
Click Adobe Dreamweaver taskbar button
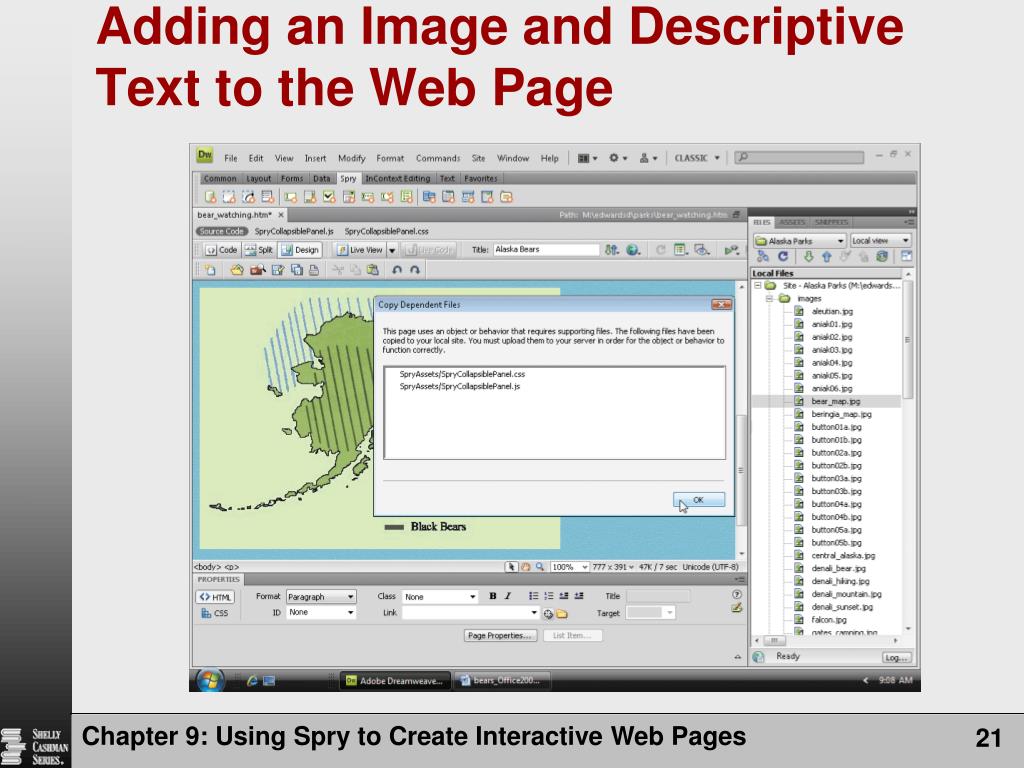click(x=396, y=681)
